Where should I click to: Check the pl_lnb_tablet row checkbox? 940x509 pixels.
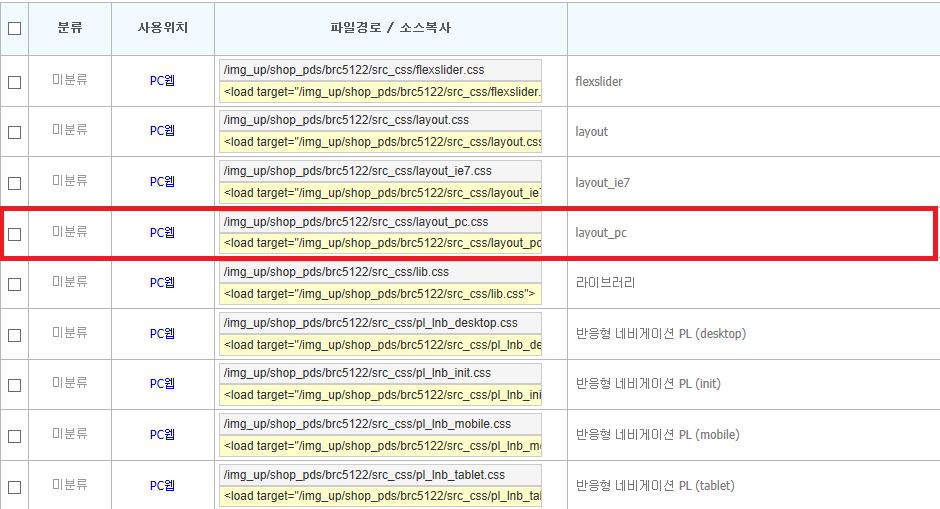pos(14,487)
